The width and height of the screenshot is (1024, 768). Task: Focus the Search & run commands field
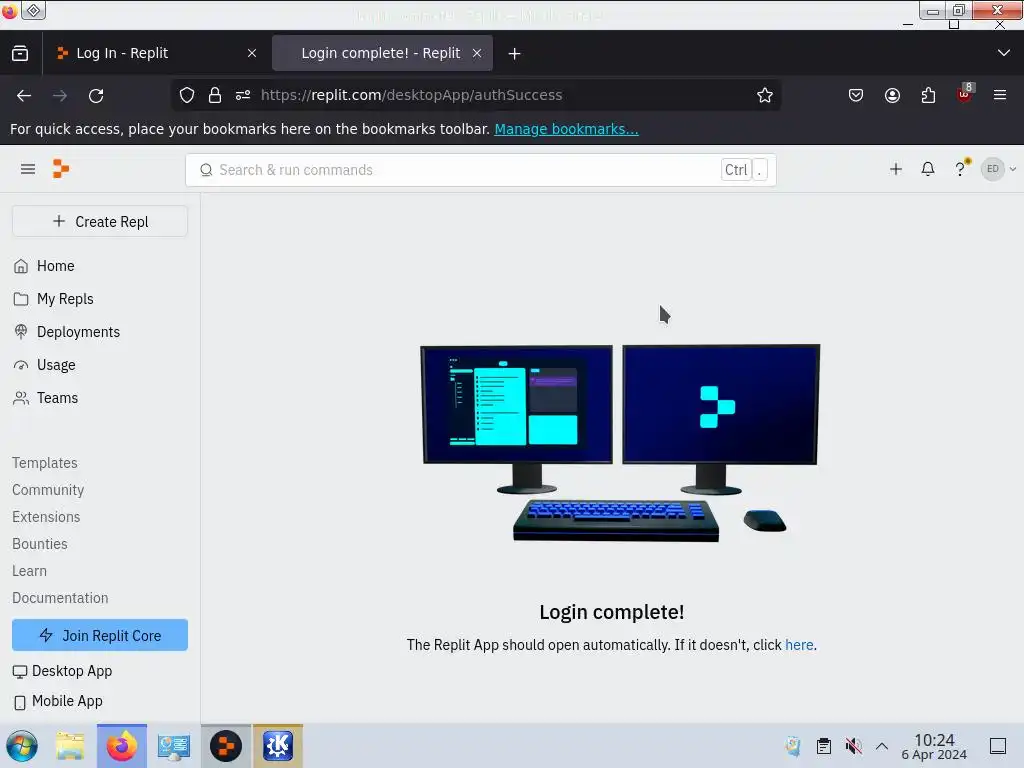481,170
